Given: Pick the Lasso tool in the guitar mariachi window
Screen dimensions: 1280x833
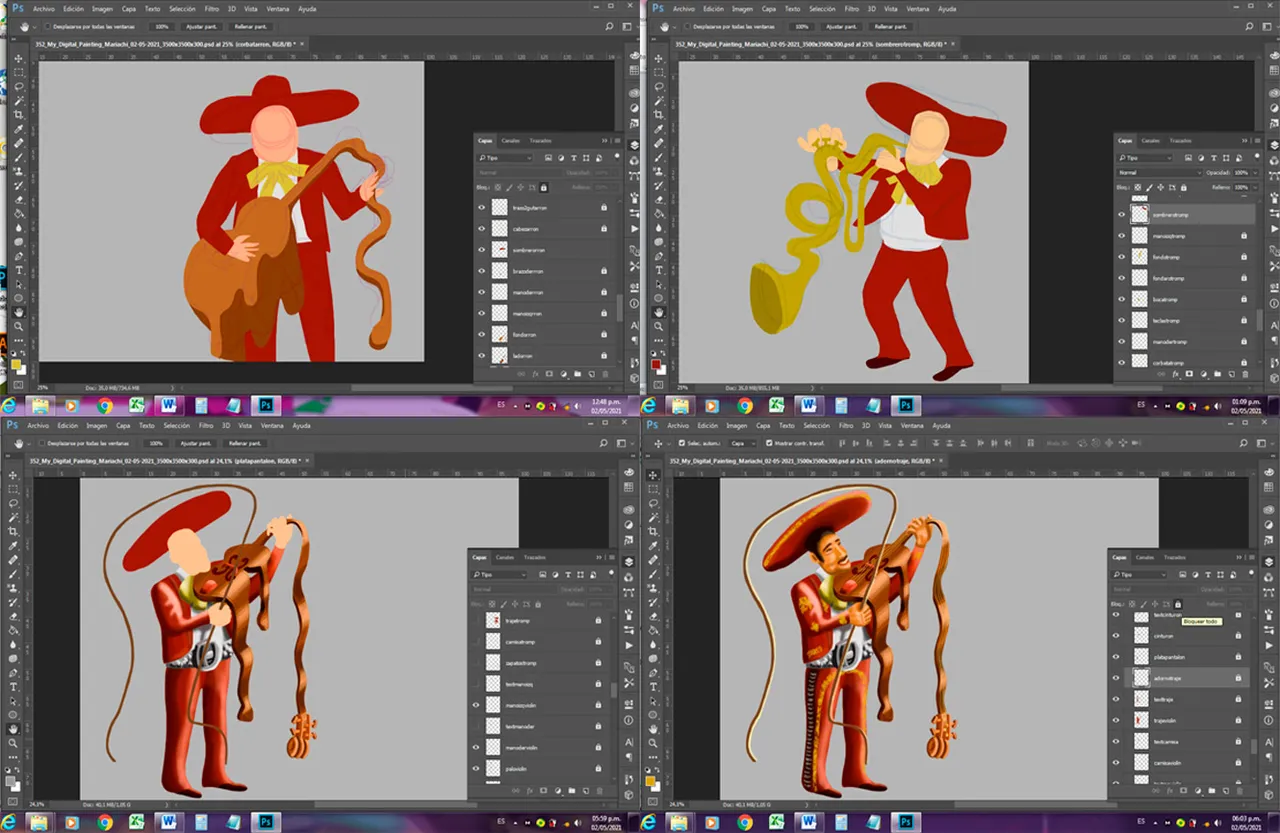Looking at the screenshot, I should click(18, 86).
